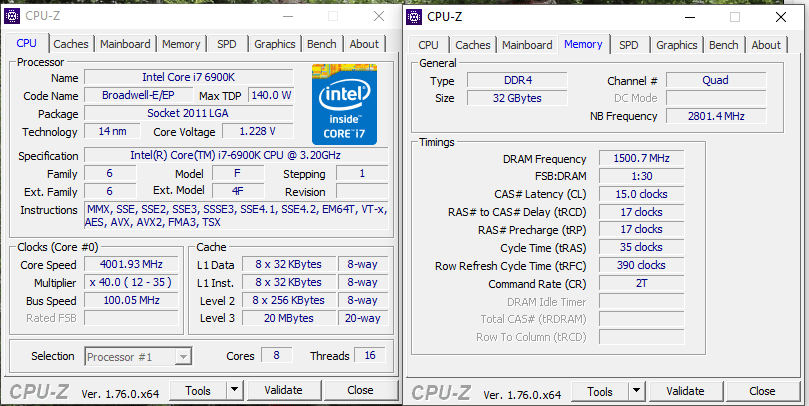
Task: Click the Tools button in the Memory window
Action: [x=600, y=392]
